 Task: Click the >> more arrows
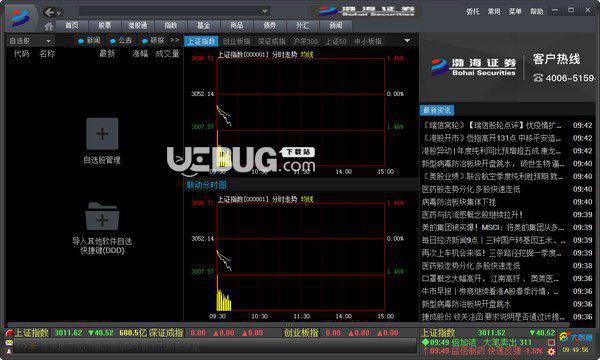174,40
